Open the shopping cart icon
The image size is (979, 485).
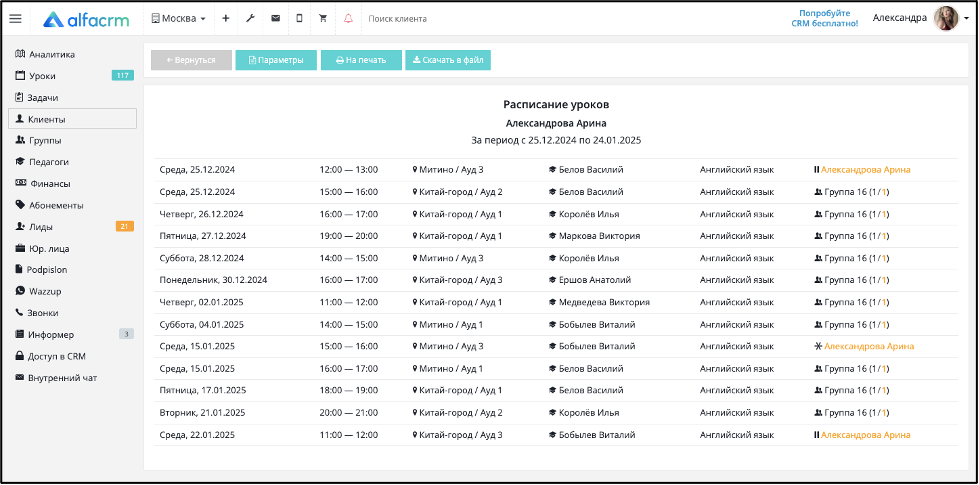pyautogui.click(x=323, y=19)
